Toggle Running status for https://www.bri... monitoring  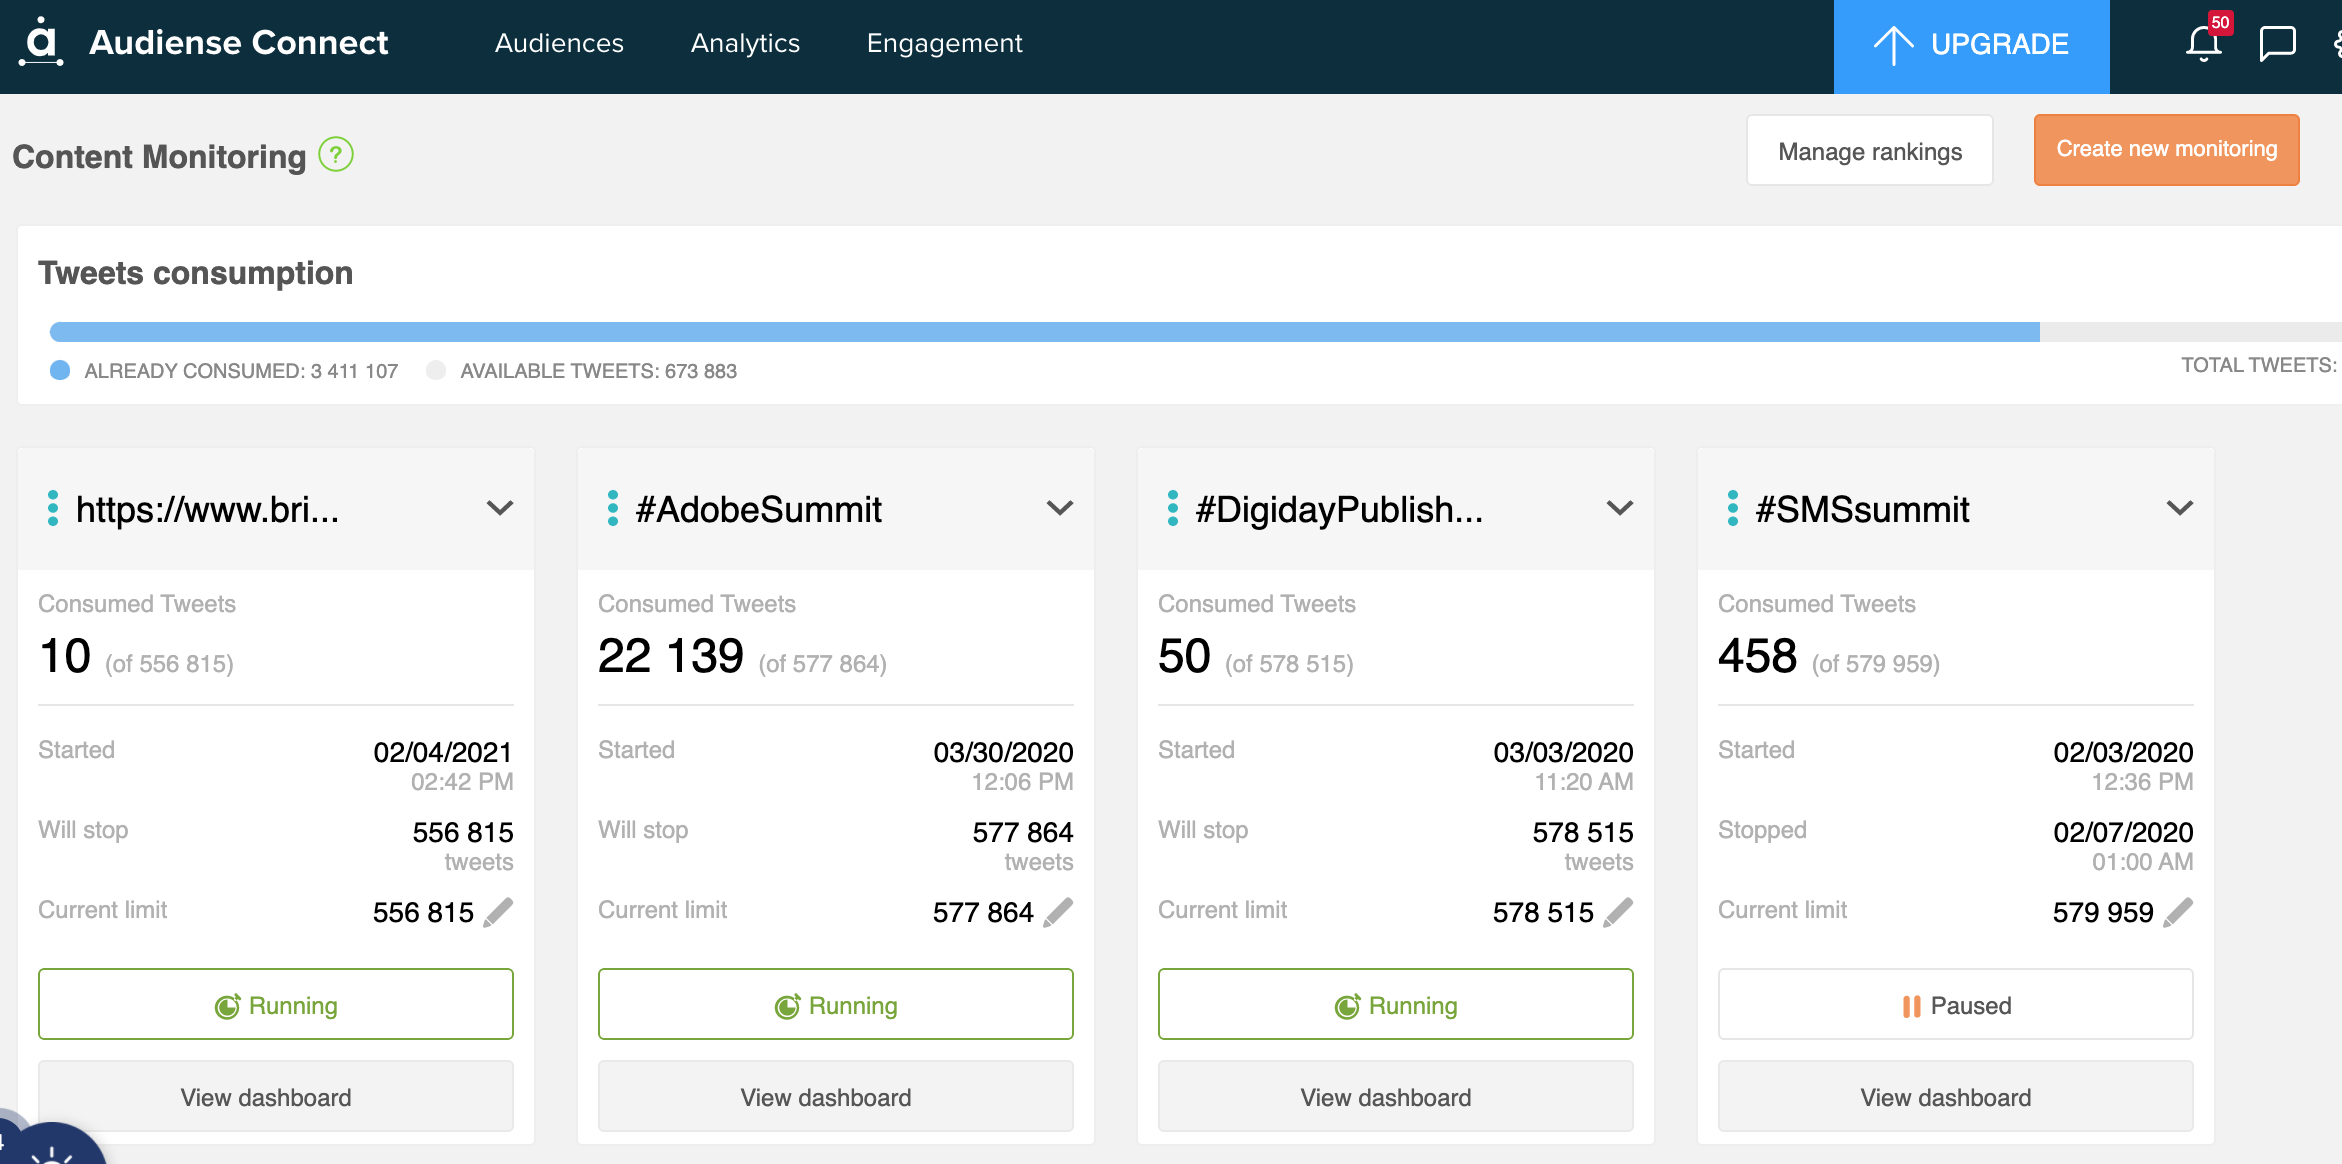276,1004
